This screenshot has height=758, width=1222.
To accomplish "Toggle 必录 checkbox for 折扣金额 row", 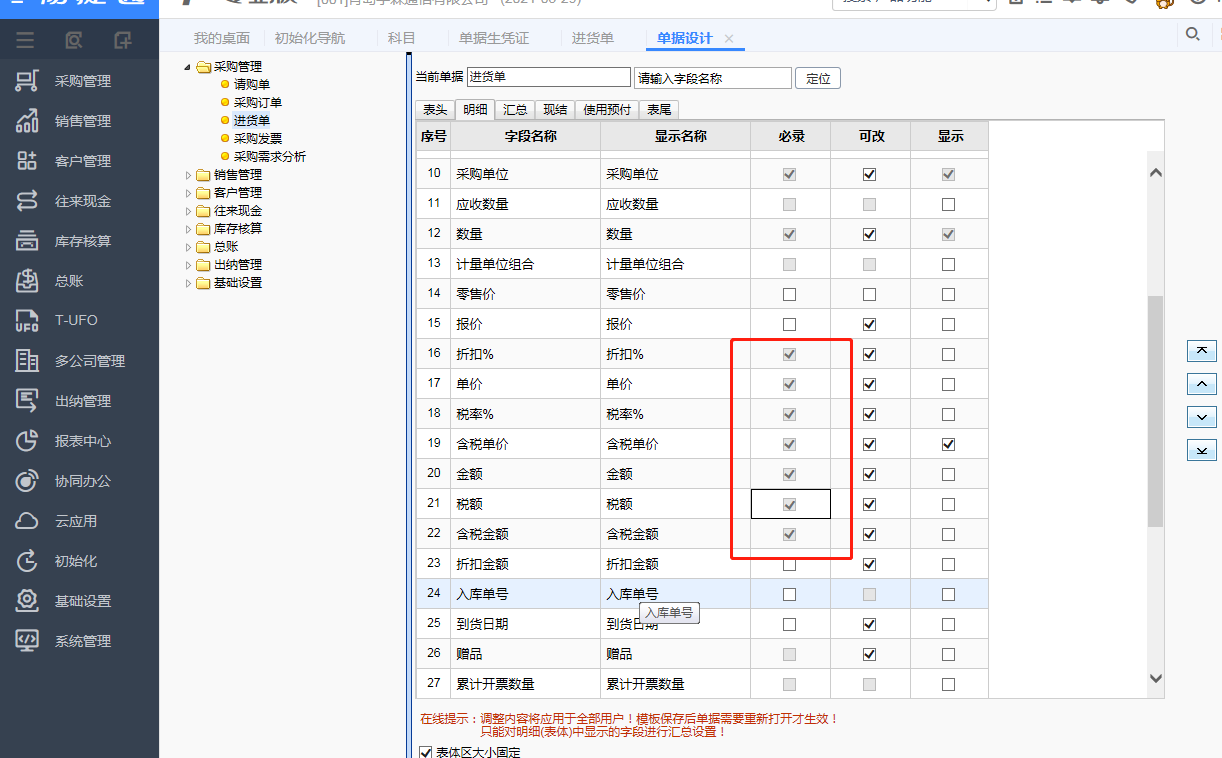I will (x=789, y=564).
